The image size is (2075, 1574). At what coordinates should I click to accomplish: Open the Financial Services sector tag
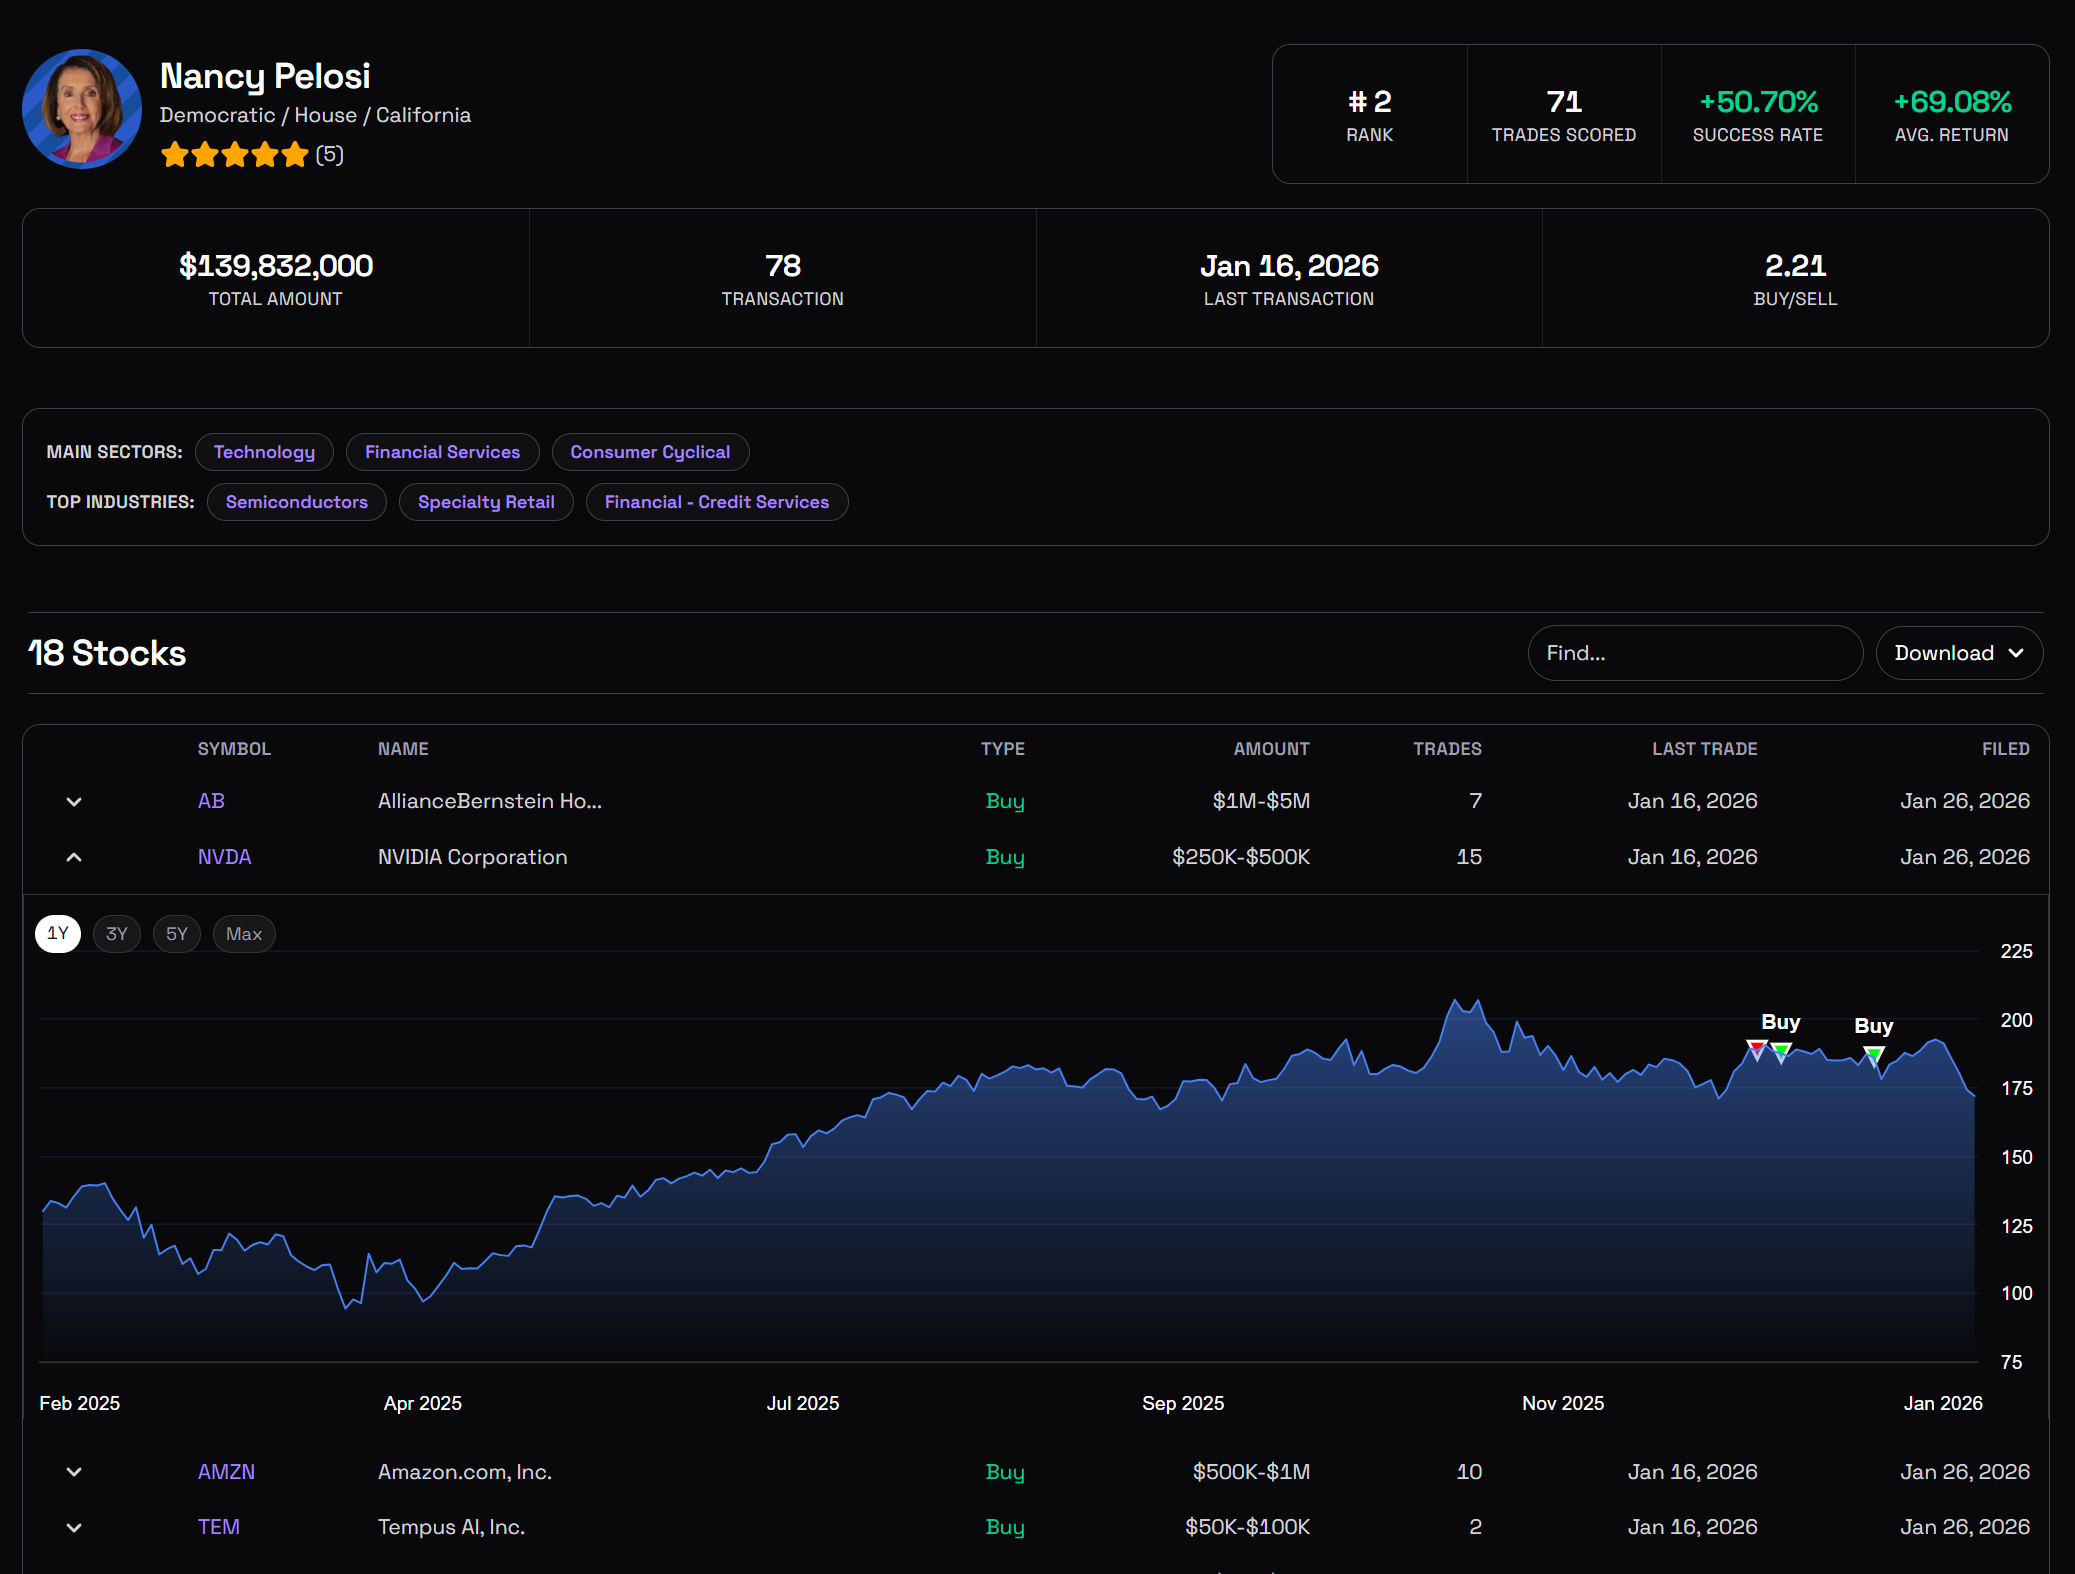coord(442,452)
